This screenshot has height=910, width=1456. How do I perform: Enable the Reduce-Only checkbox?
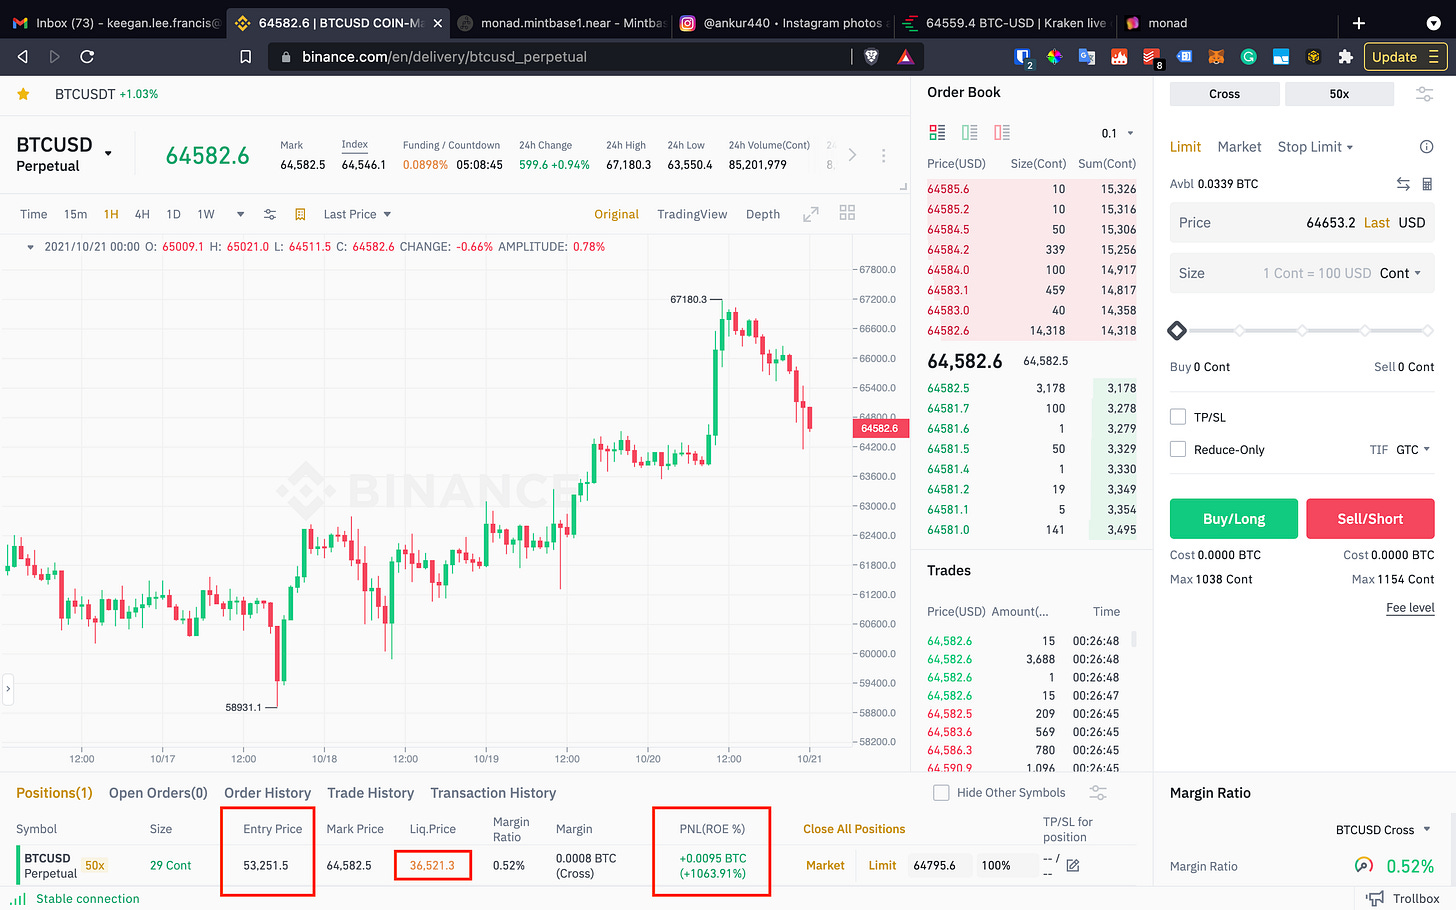click(1178, 449)
